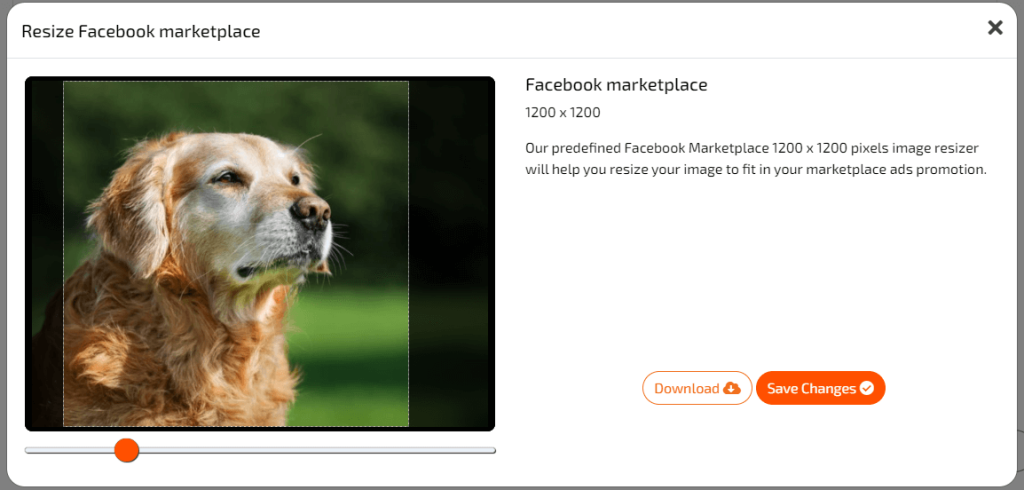Click the Download button
The image size is (1024, 490).
point(696,388)
